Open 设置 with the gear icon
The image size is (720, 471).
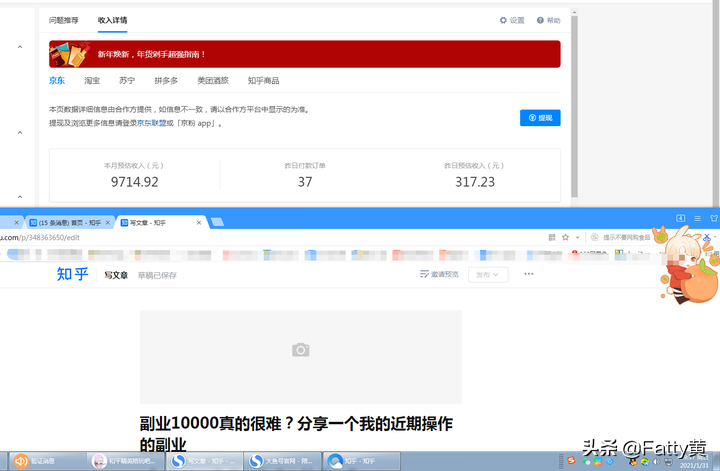click(512, 20)
